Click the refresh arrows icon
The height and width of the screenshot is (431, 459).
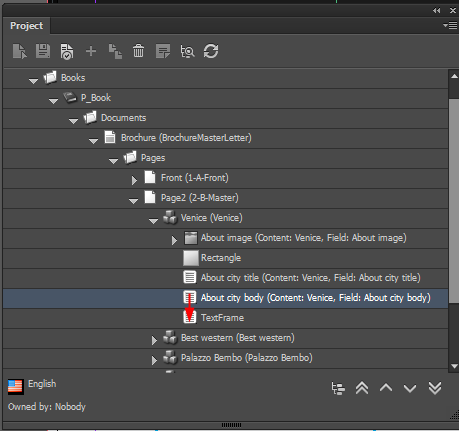click(211, 51)
